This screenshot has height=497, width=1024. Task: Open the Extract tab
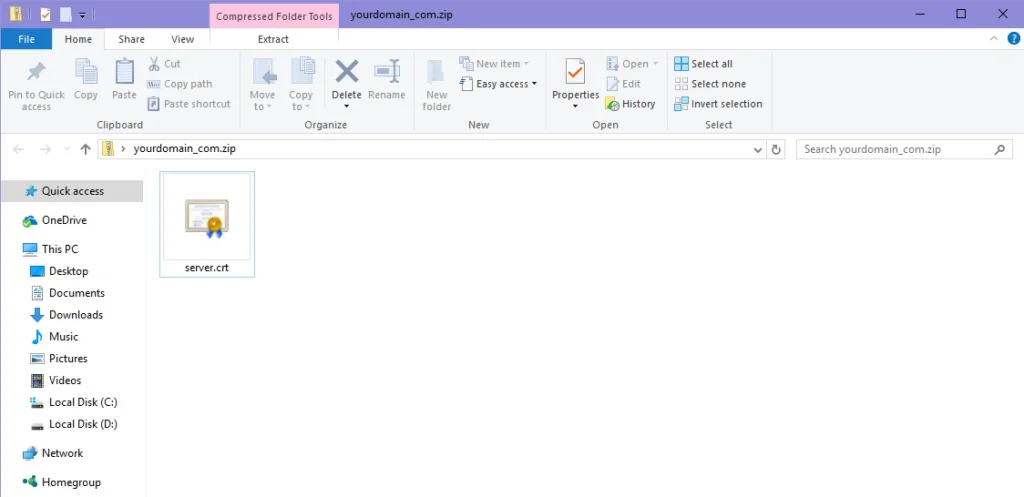pos(273,39)
